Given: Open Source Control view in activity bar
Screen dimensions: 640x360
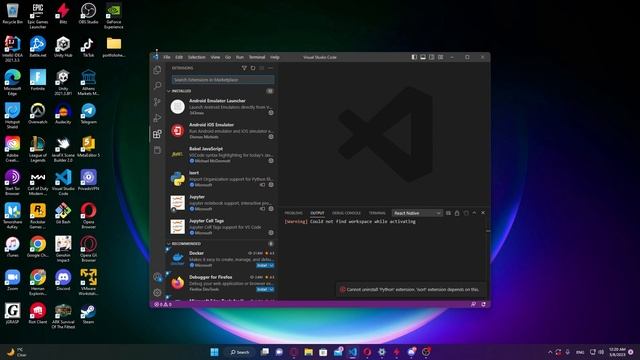Looking at the screenshot, I should point(157,102).
